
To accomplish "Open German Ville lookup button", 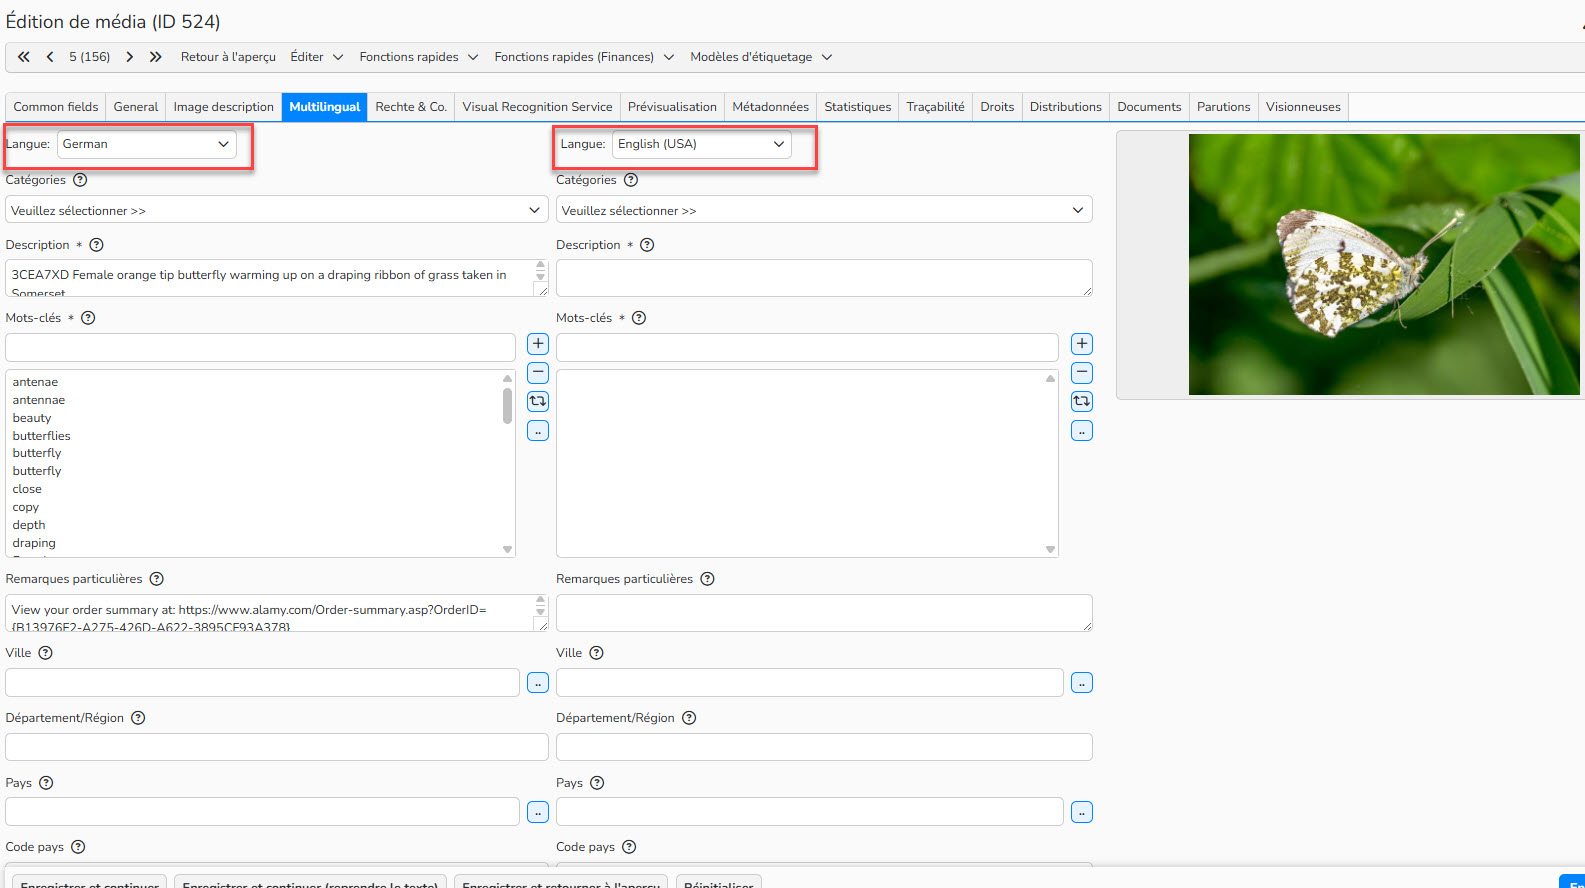I will tap(538, 683).
